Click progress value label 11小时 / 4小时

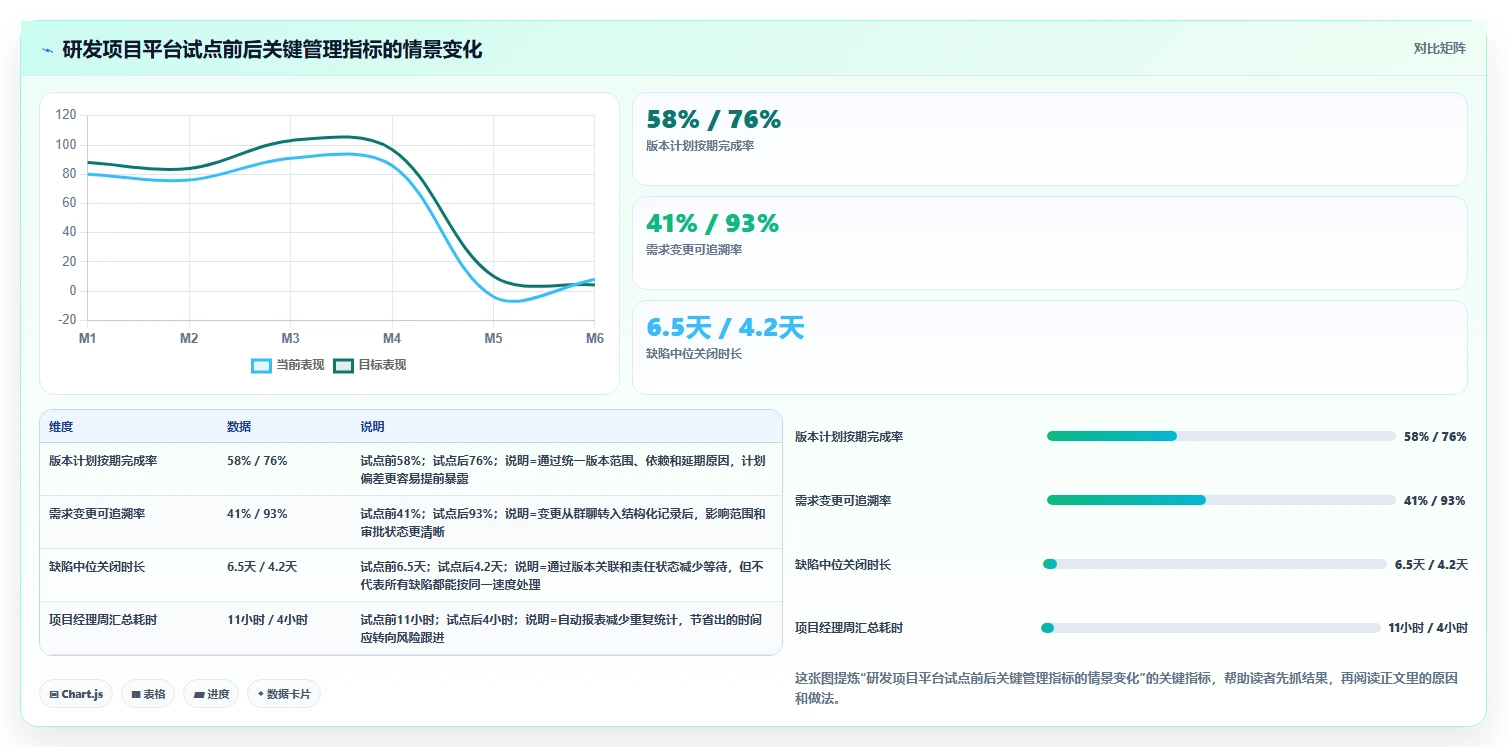pyautogui.click(x=1428, y=628)
